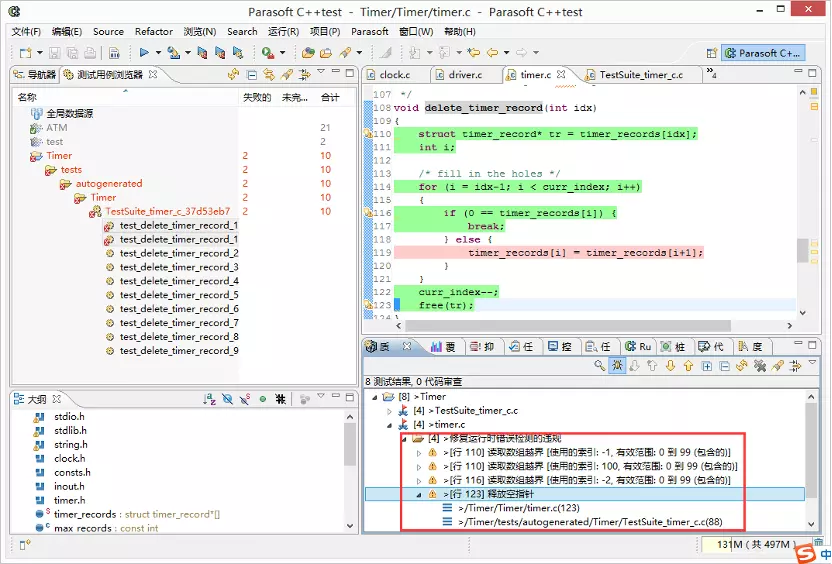This screenshot has width=832, height=564.
Task: Click the 名称 column header
Action: [x=27, y=98]
